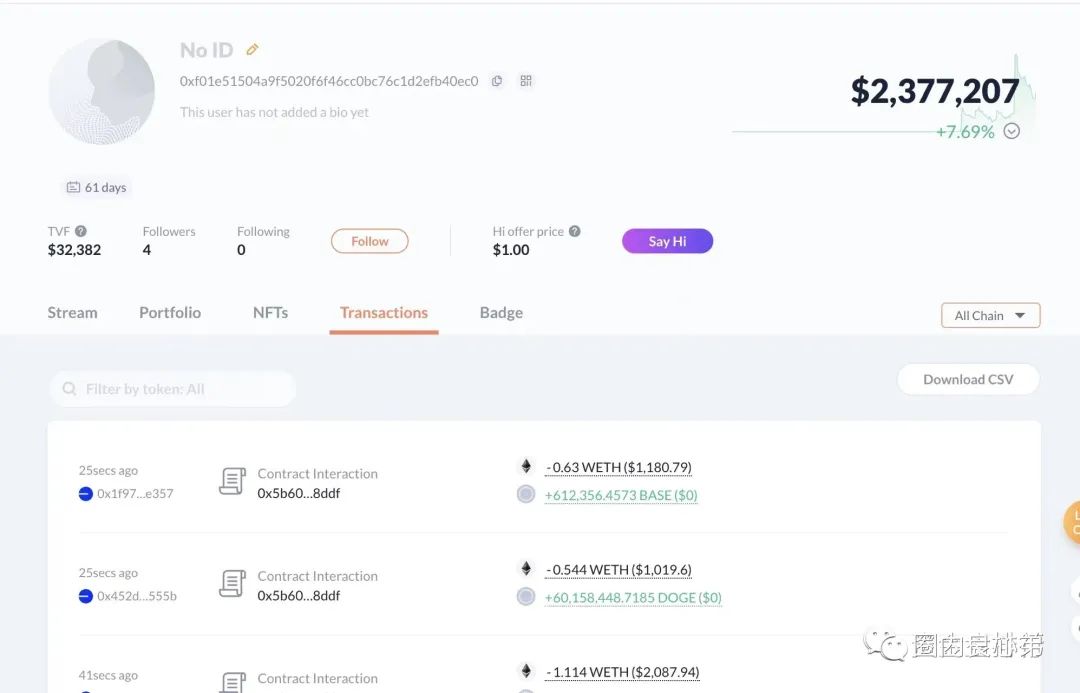Select the Stream tab
The image size is (1080, 693).
tap(72, 313)
